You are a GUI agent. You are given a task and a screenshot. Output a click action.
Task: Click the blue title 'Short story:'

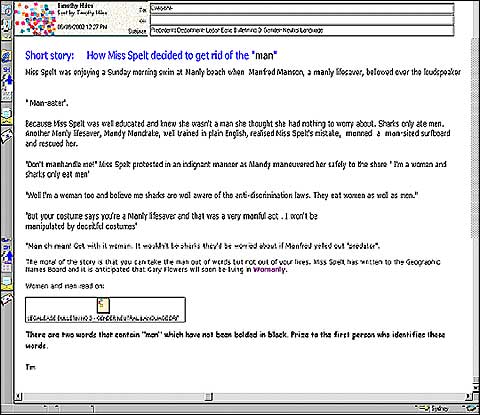[x=50, y=55]
